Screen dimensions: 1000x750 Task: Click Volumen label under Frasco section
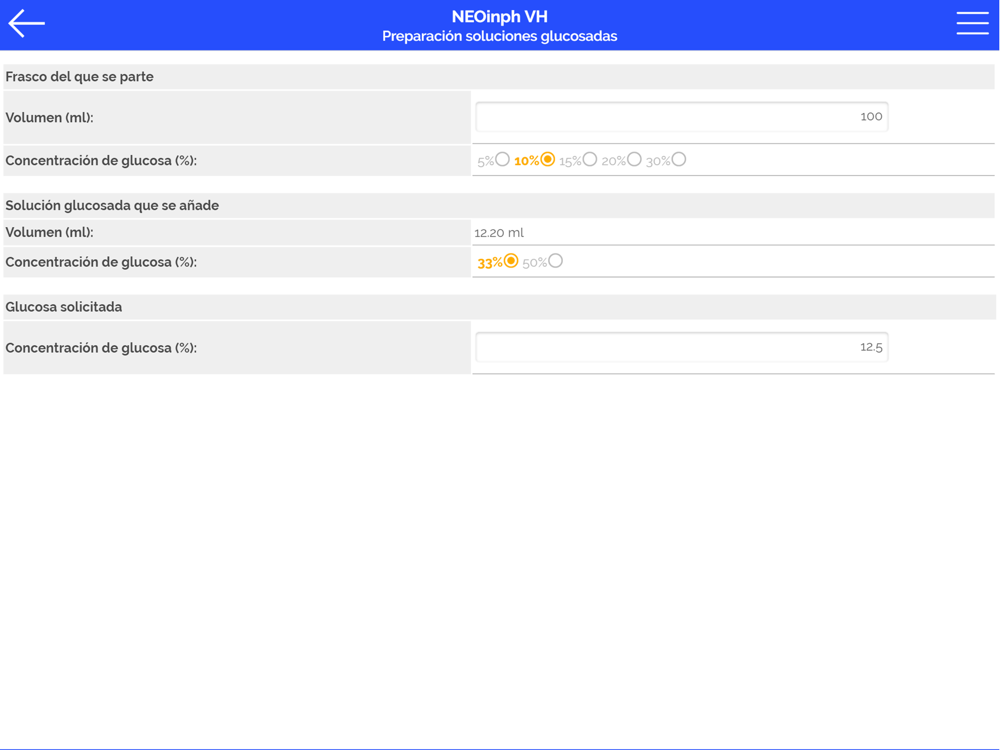[49, 117]
